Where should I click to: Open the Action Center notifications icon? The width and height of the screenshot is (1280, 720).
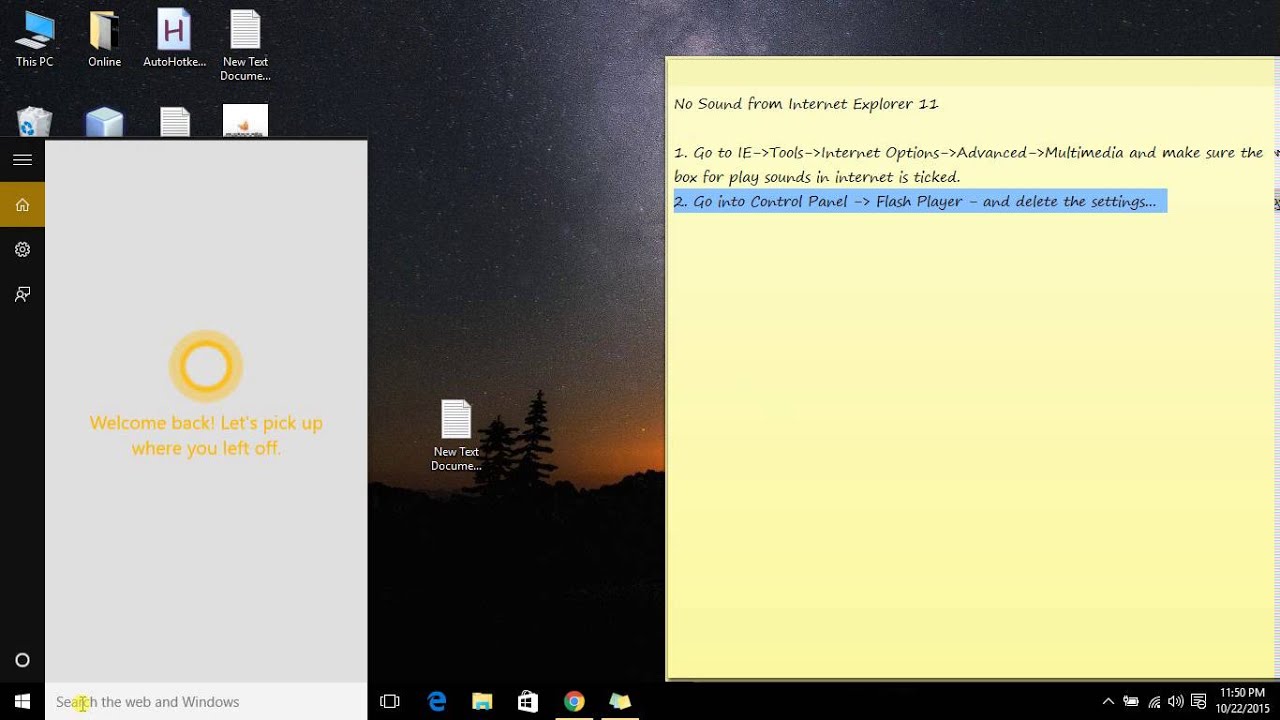(1199, 702)
